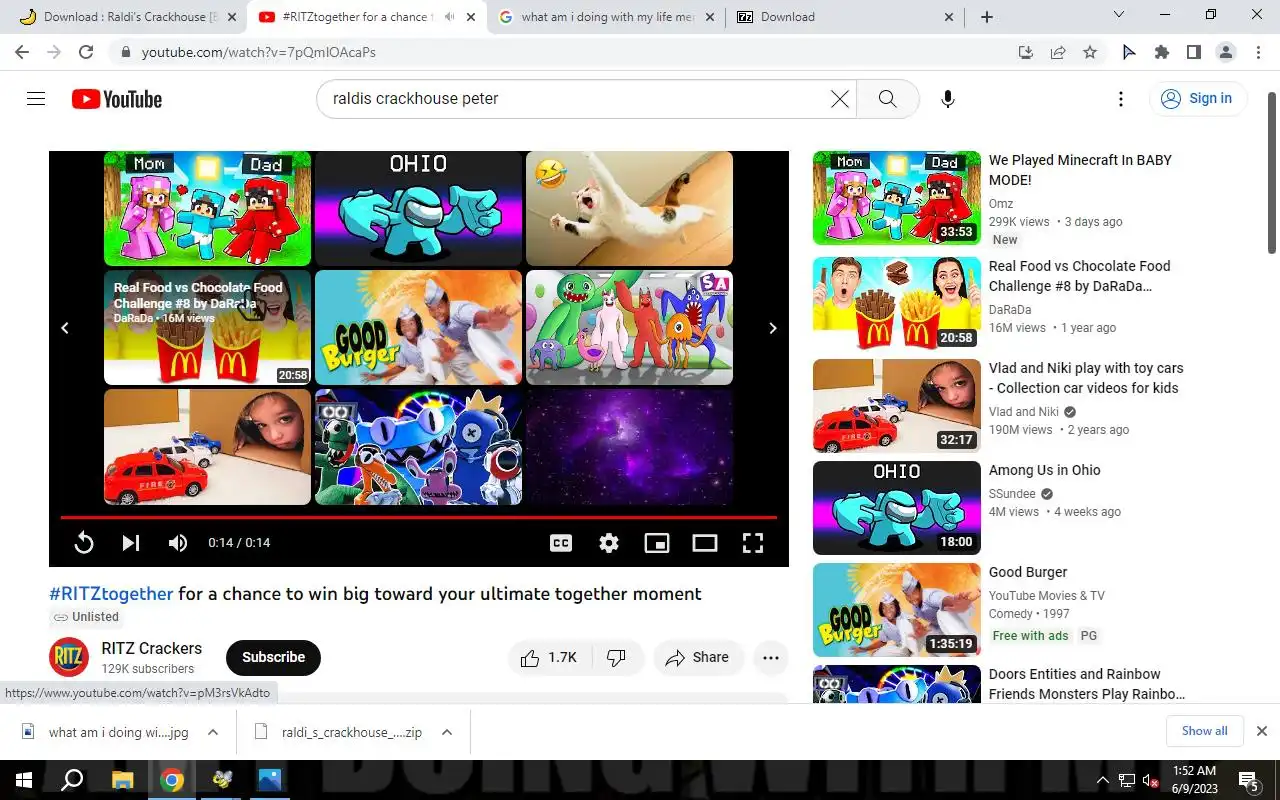
Task: Open the endscreen laughing cat video
Action: tap(629, 208)
